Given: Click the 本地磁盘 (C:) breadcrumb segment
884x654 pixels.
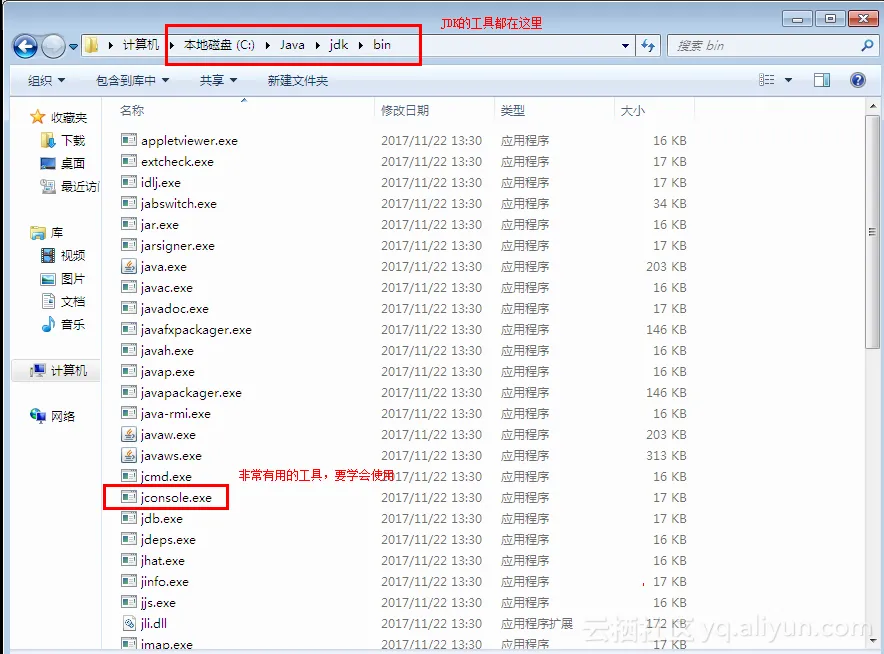Looking at the screenshot, I should (219, 45).
